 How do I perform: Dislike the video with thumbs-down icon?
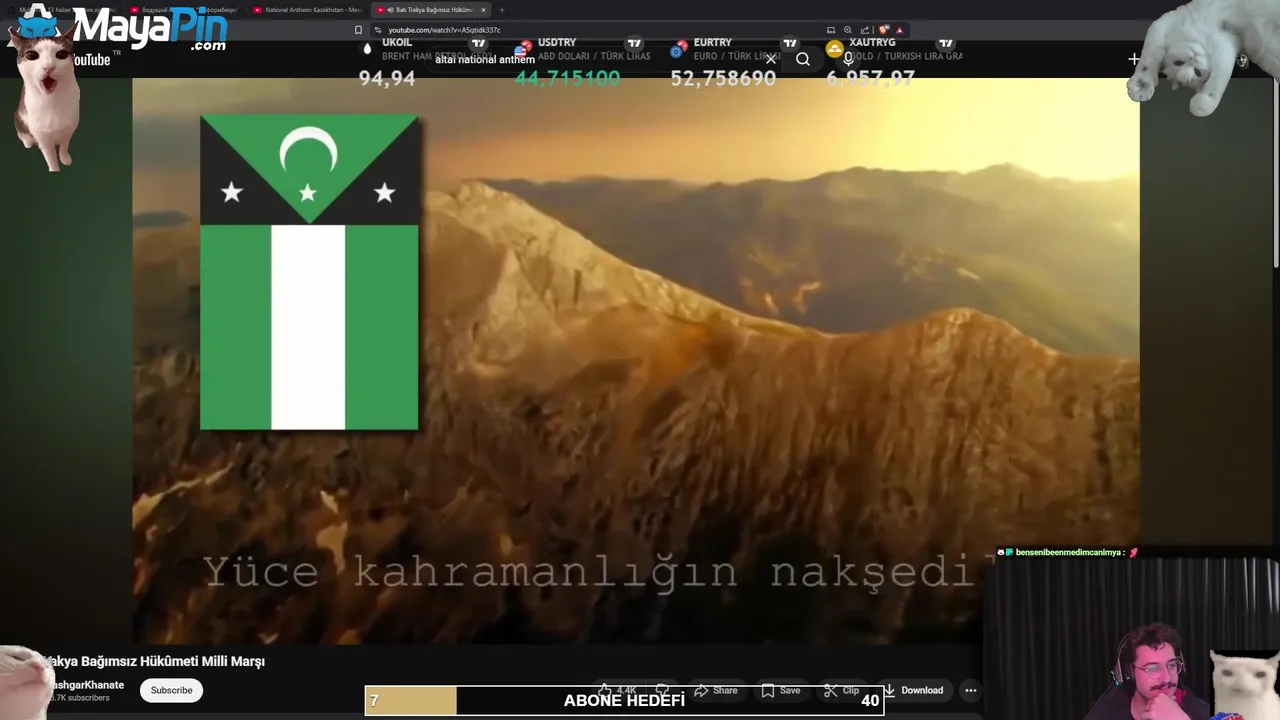[x=662, y=690]
